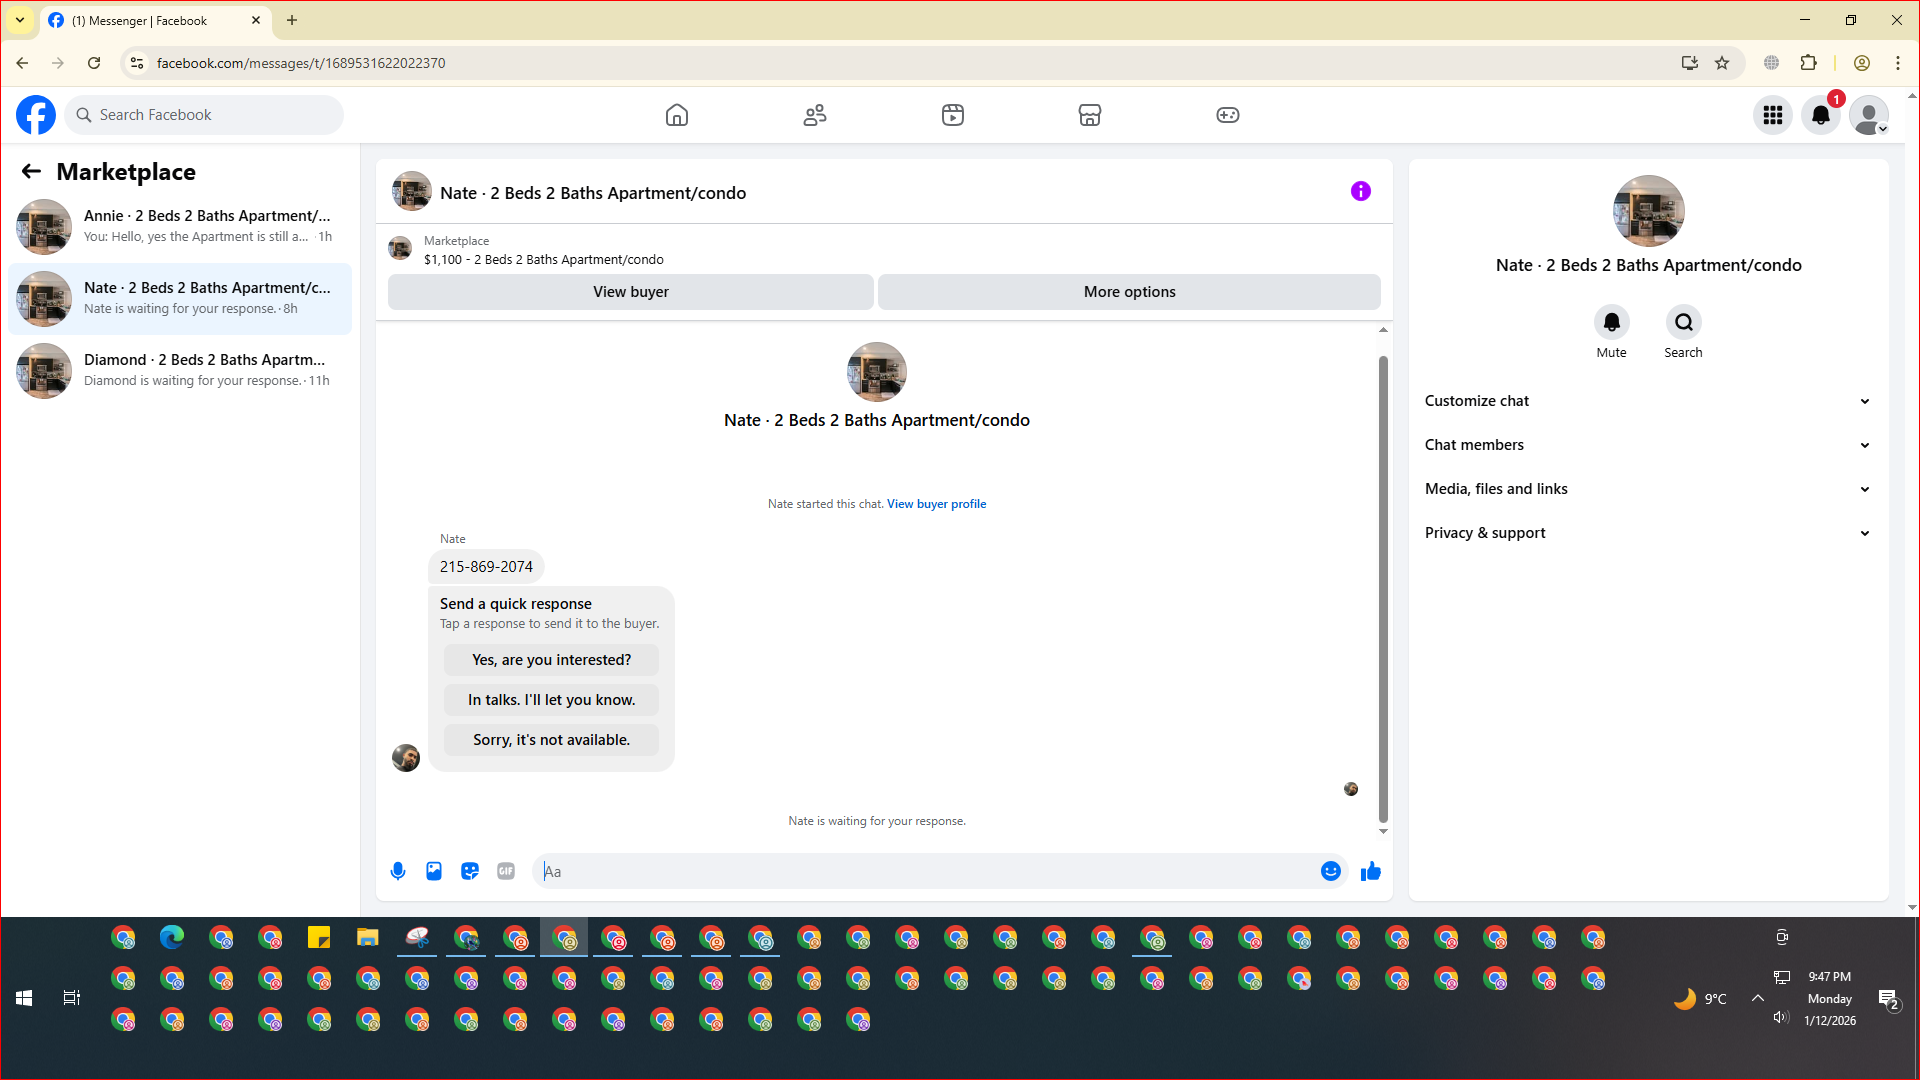
Task: Send quick response "Sorry, it's not available."
Action: pos(551,740)
